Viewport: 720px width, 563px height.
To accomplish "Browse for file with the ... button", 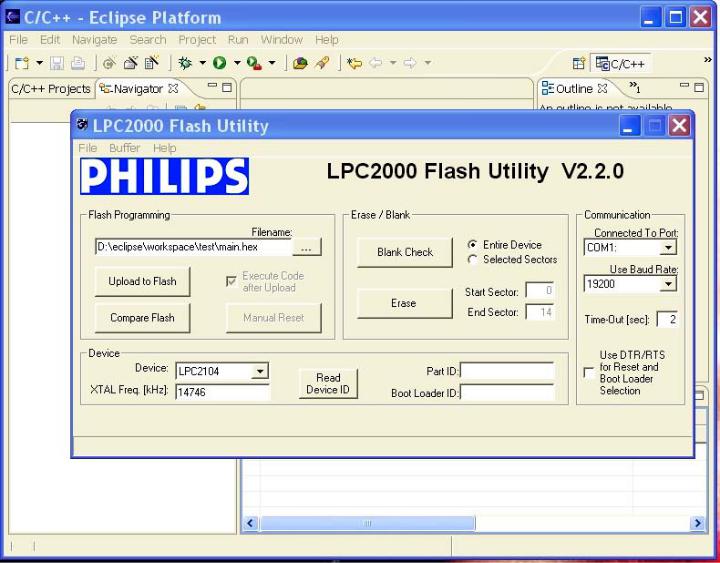I will click(x=306, y=247).
